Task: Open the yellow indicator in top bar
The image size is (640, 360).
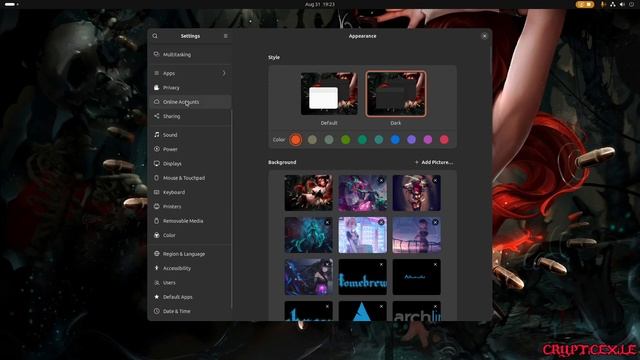Action: tap(584, 4)
